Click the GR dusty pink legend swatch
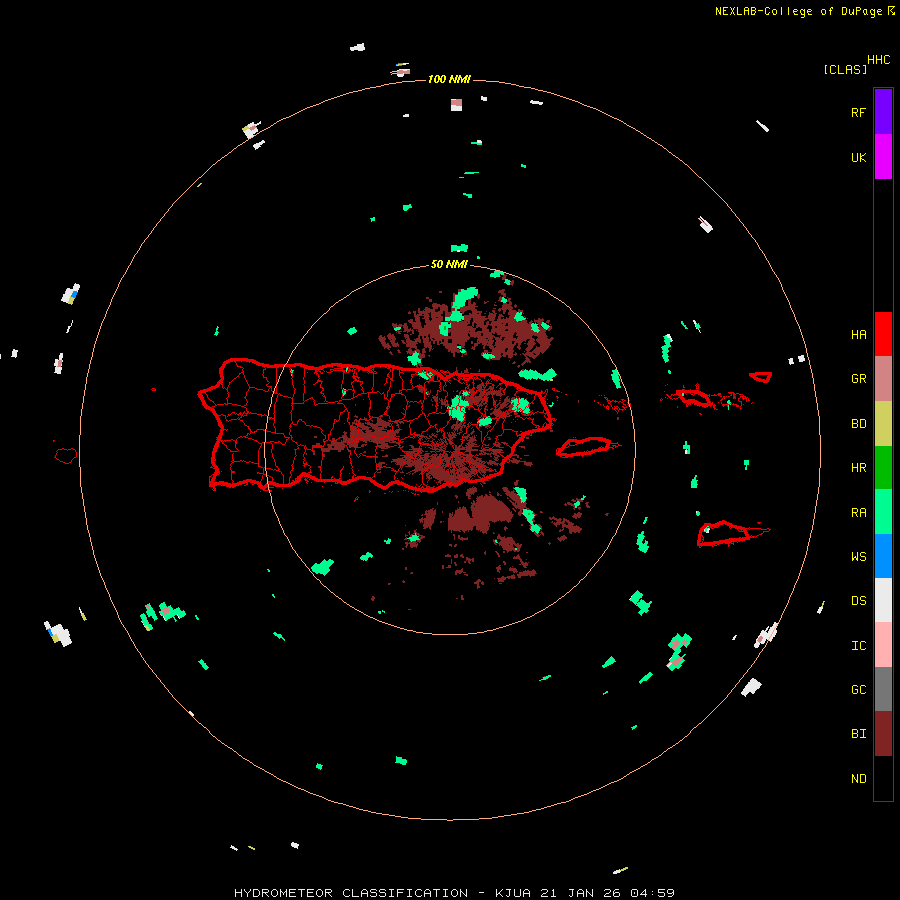900x900 pixels. pos(883,379)
